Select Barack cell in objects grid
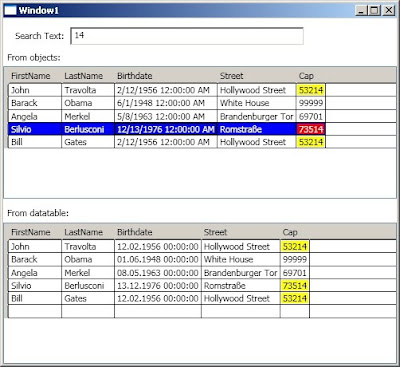 coord(35,103)
